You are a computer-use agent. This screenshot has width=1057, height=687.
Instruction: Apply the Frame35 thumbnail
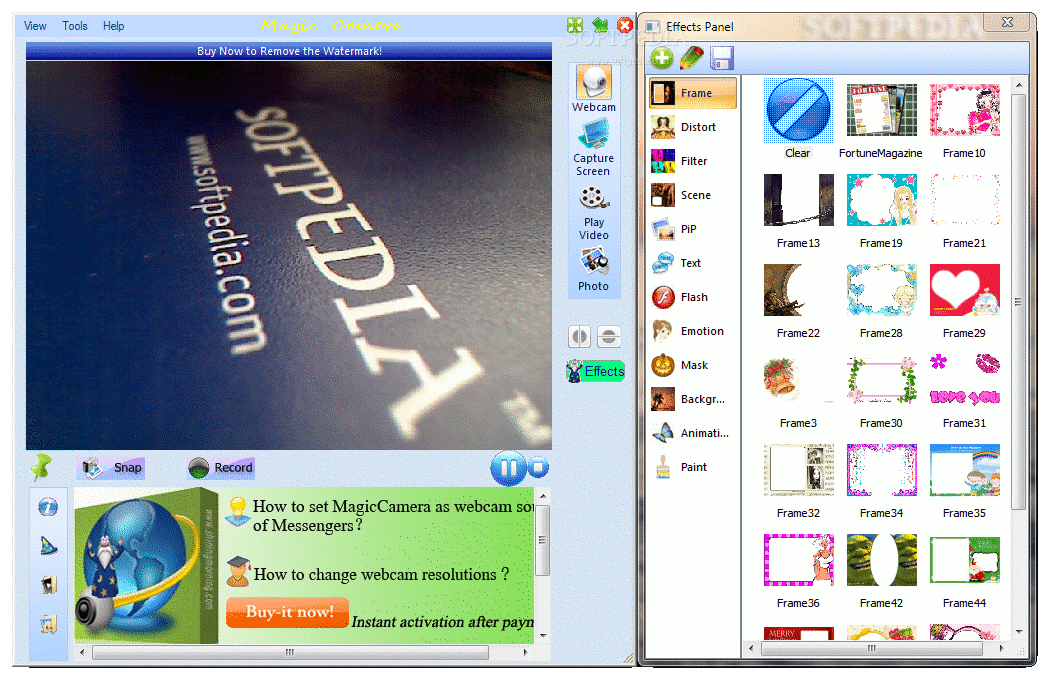click(965, 479)
